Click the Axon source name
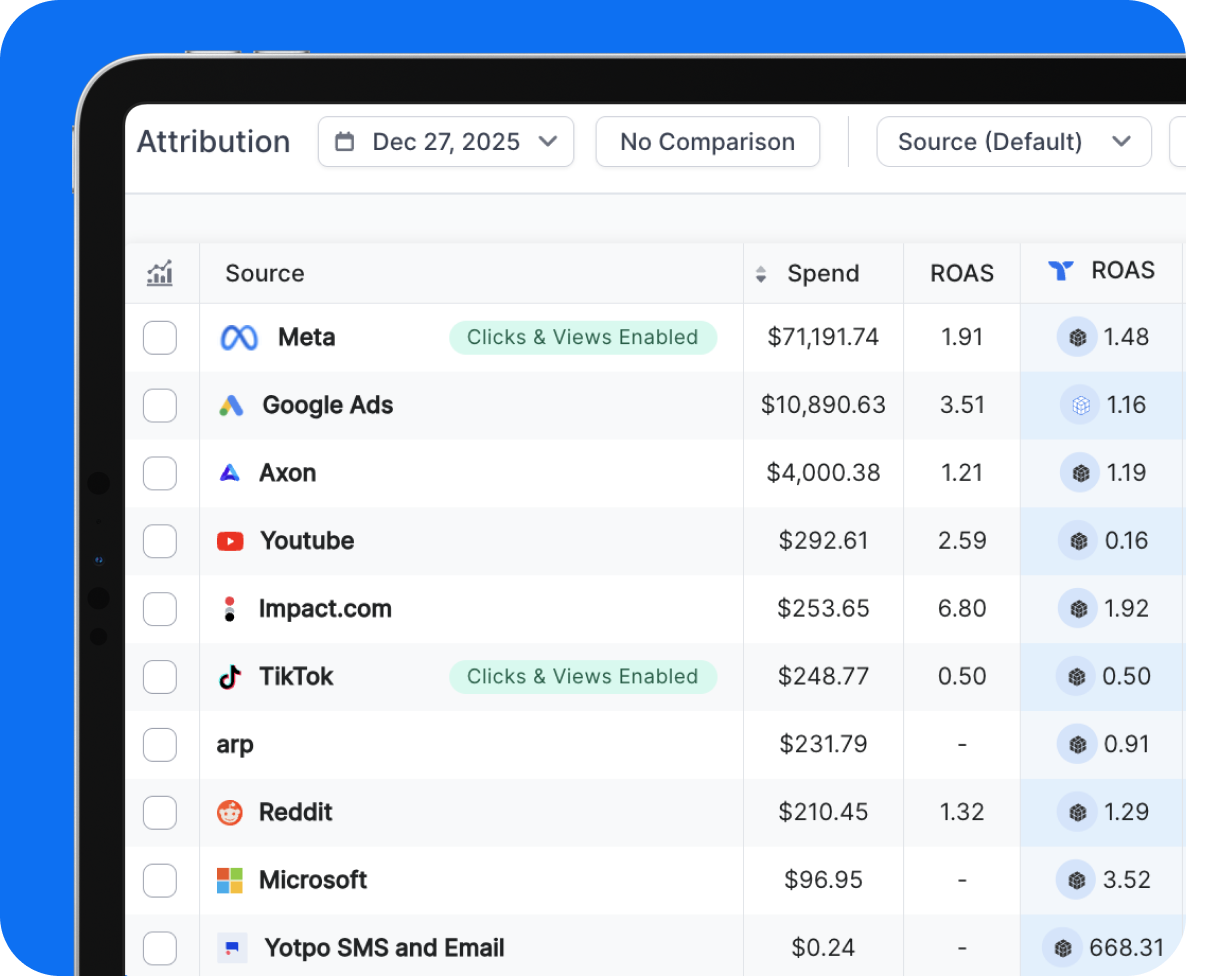 pos(288,473)
